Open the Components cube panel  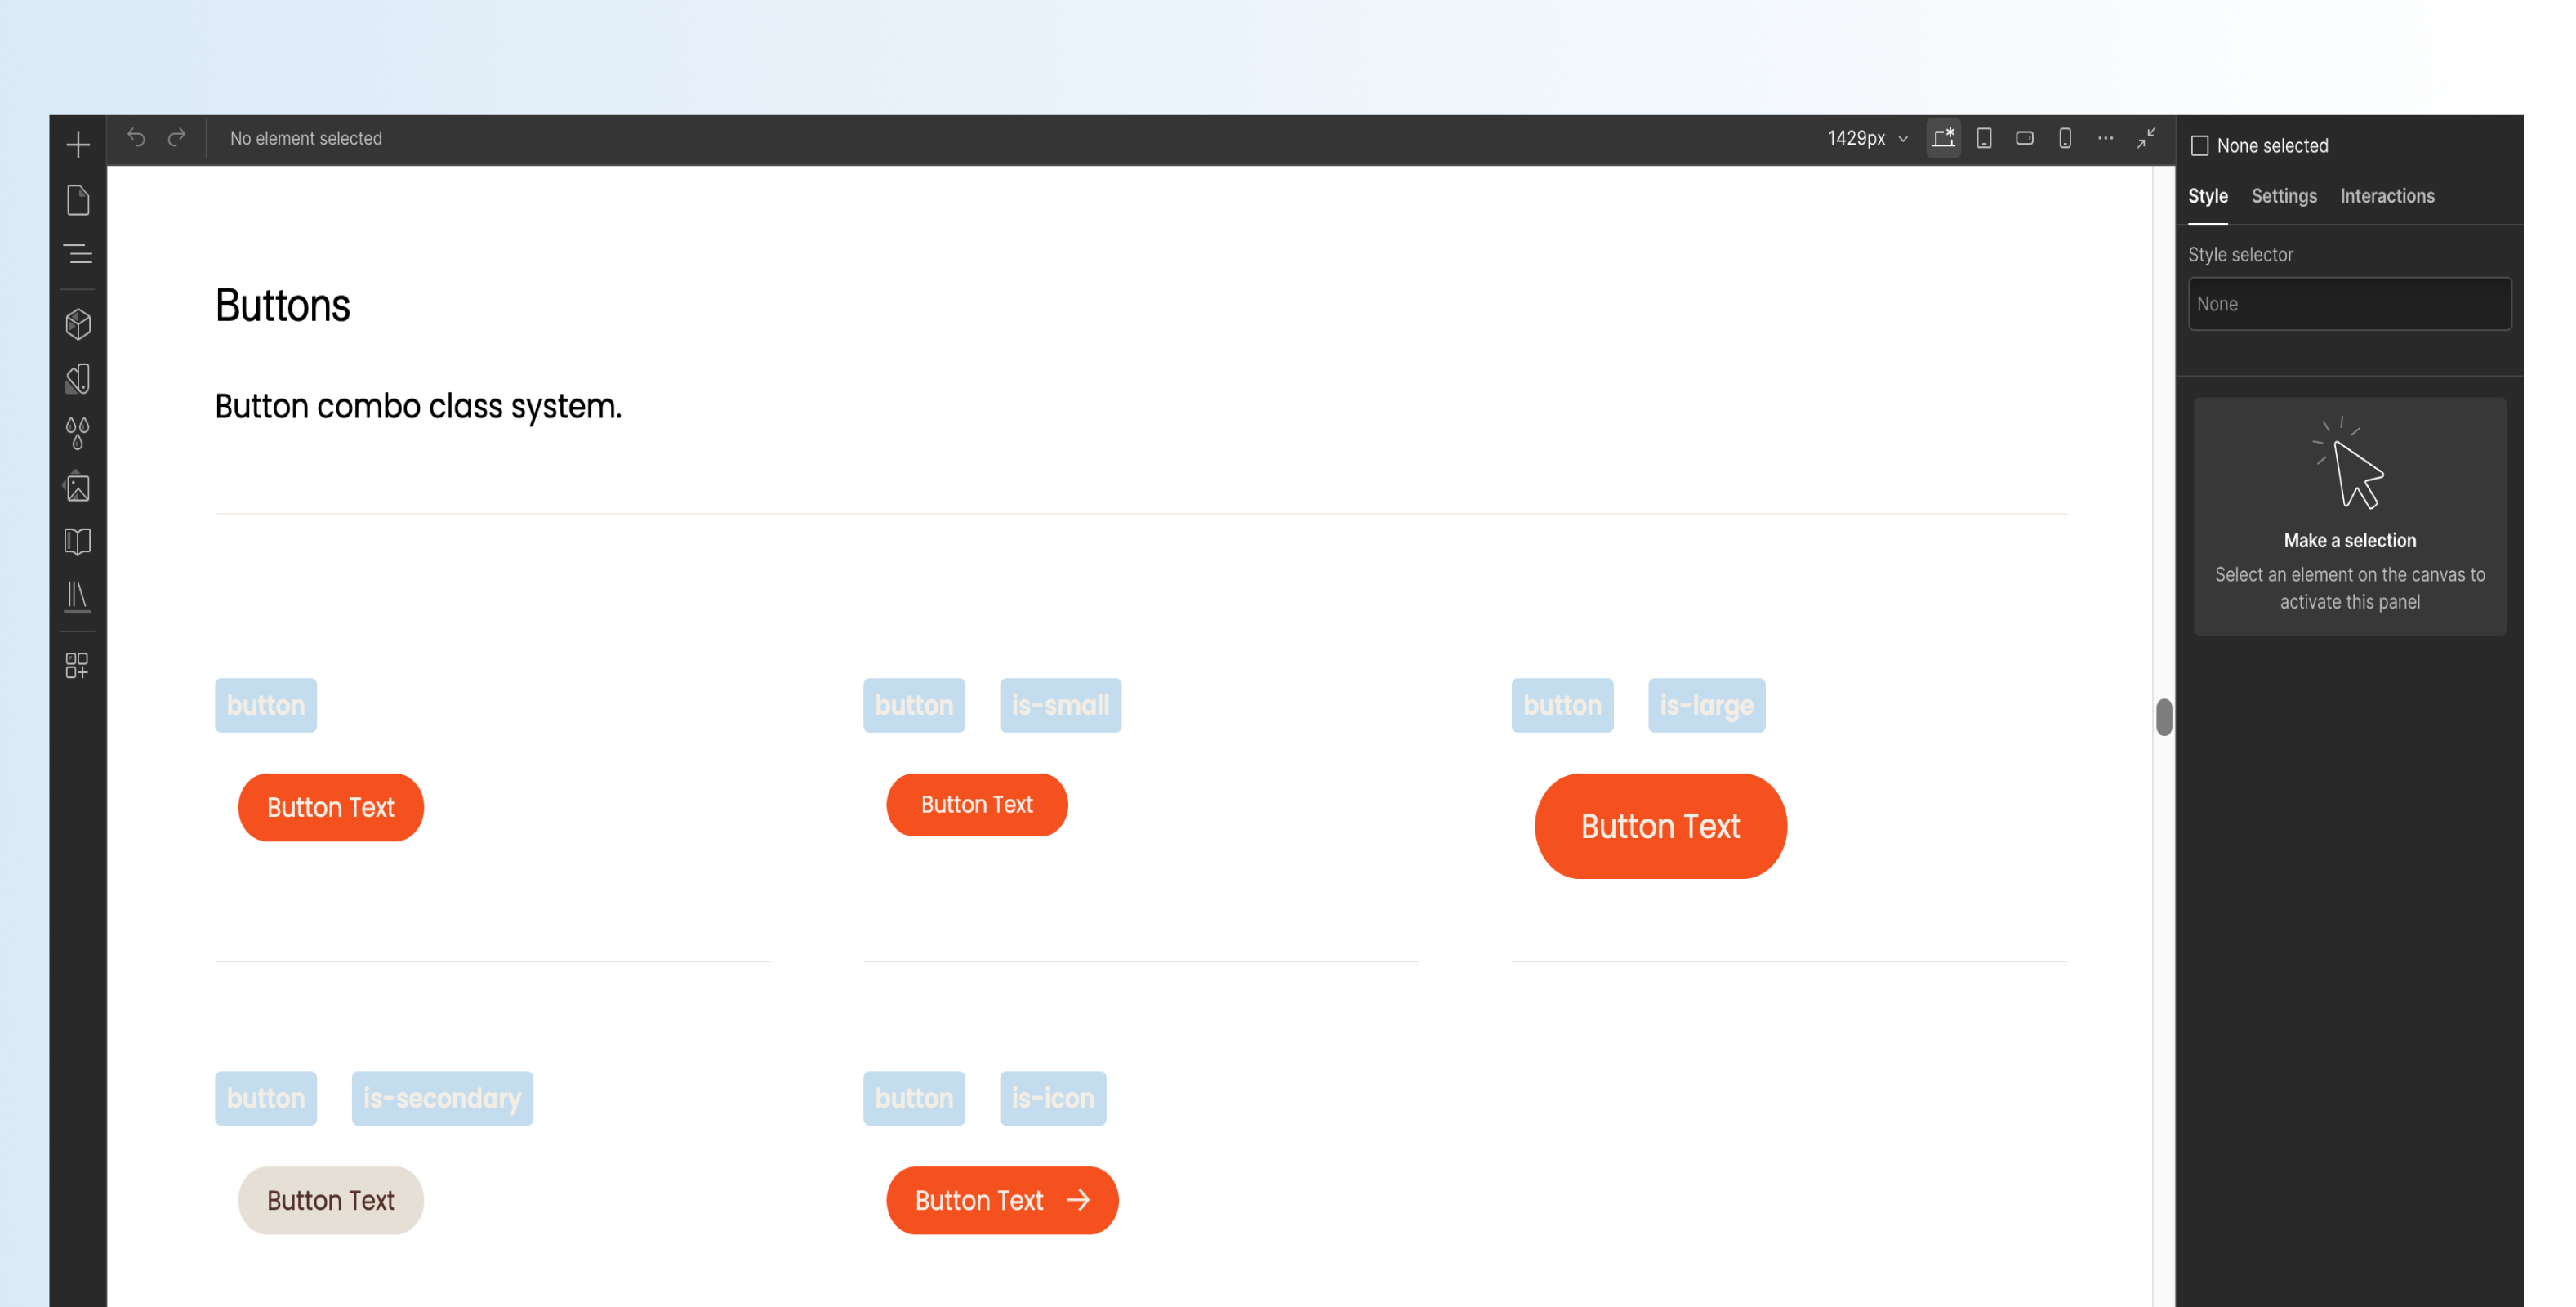click(x=78, y=324)
